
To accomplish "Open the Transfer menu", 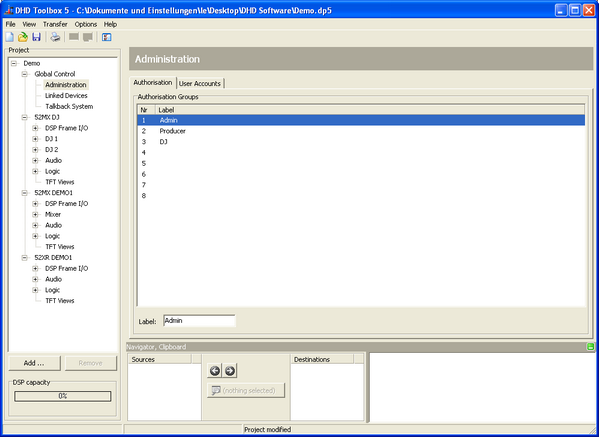I will tap(55, 24).
